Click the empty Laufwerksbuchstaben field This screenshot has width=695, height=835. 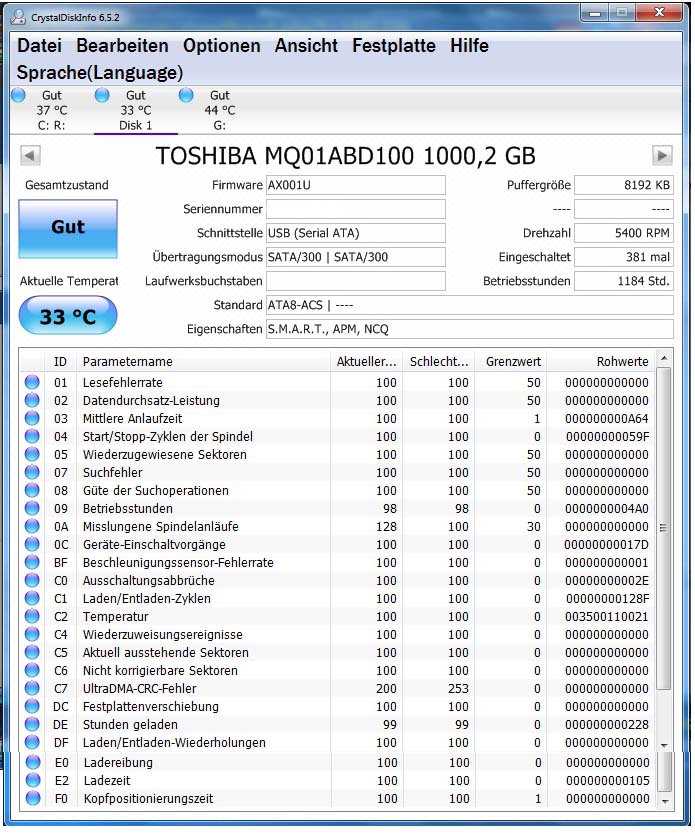tap(356, 281)
